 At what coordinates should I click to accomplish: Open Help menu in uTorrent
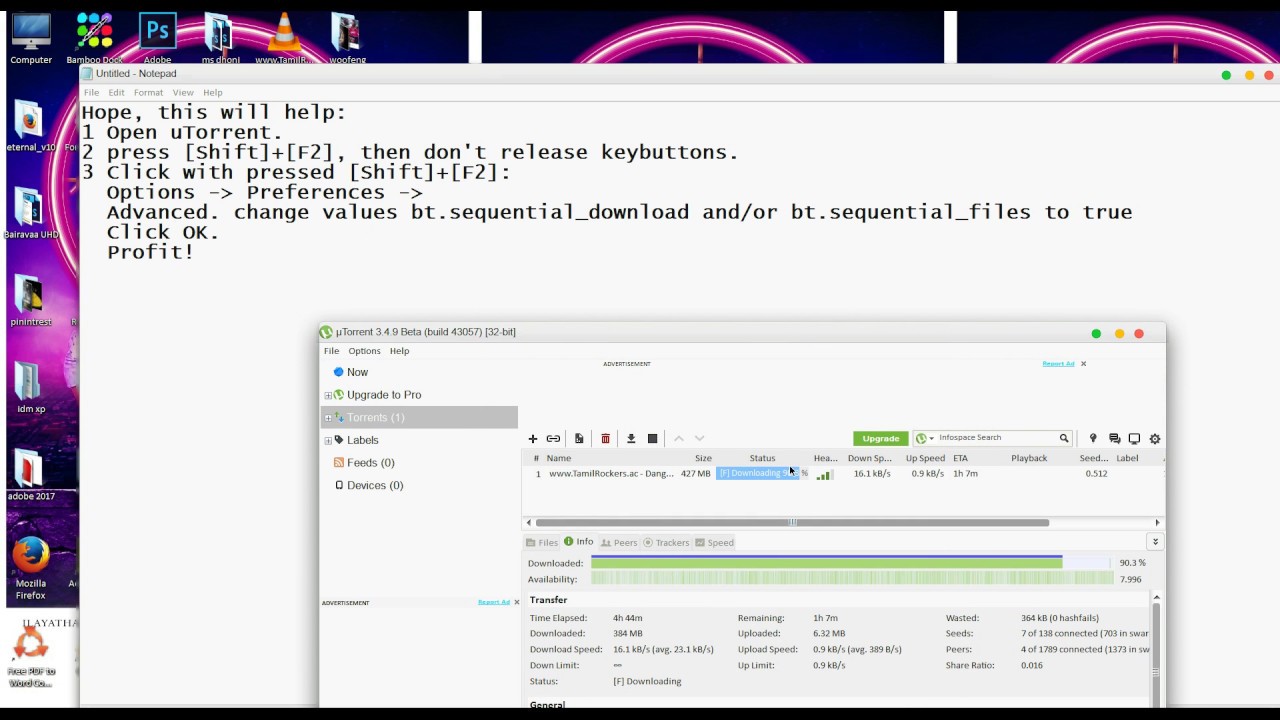tap(399, 351)
